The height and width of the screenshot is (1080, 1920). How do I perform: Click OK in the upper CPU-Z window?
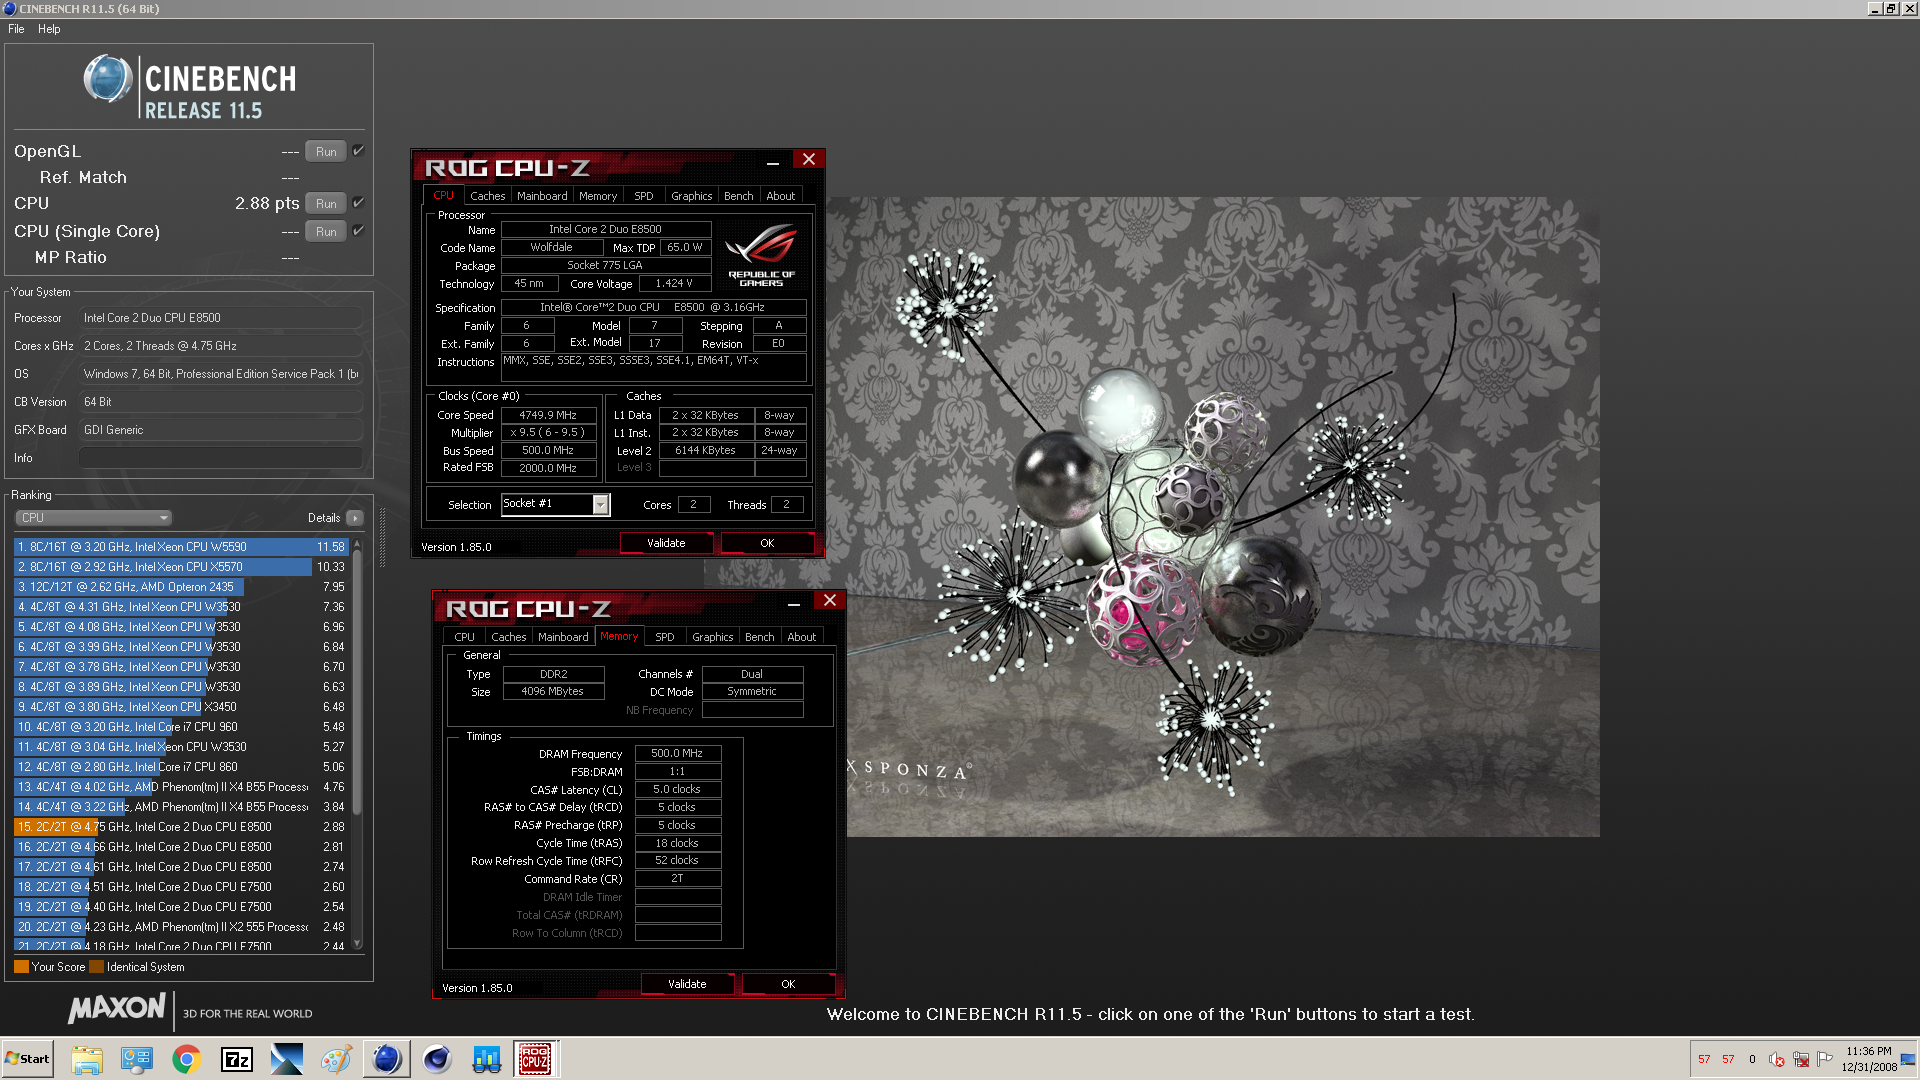[x=767, y=543]
